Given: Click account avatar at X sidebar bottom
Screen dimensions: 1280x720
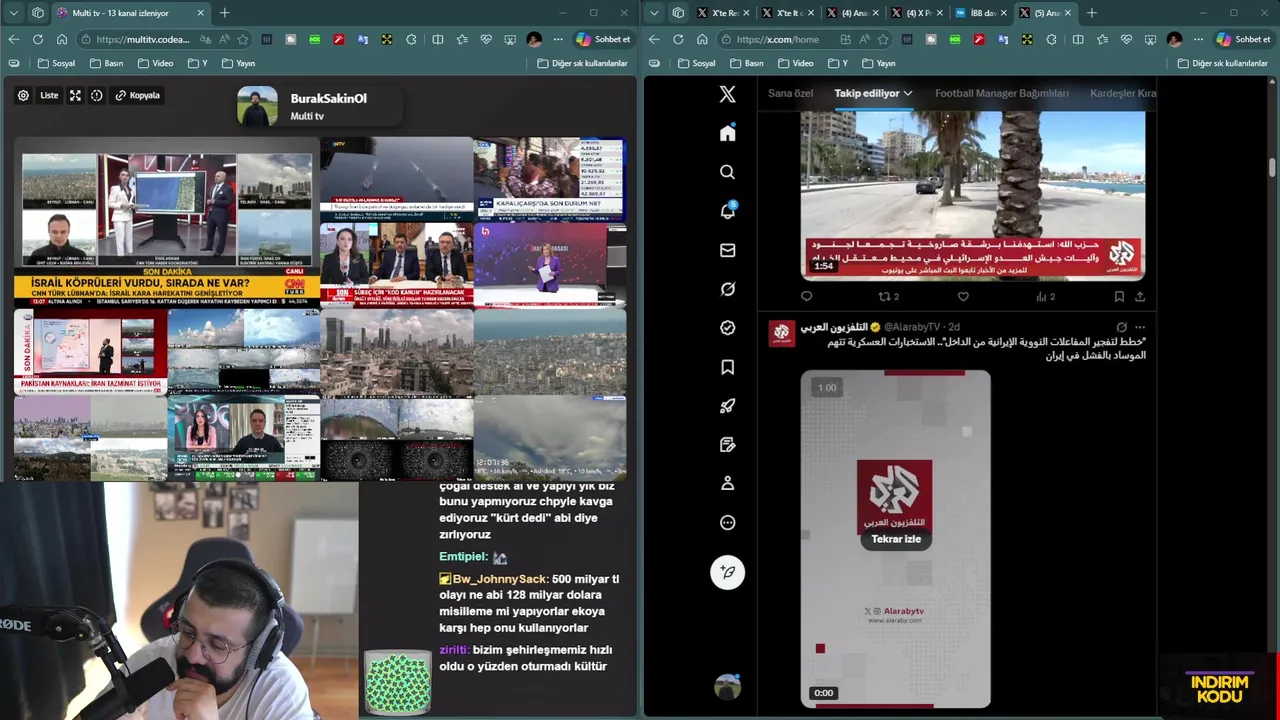Looking at the screenshot, I should click(x=728, y=687).
